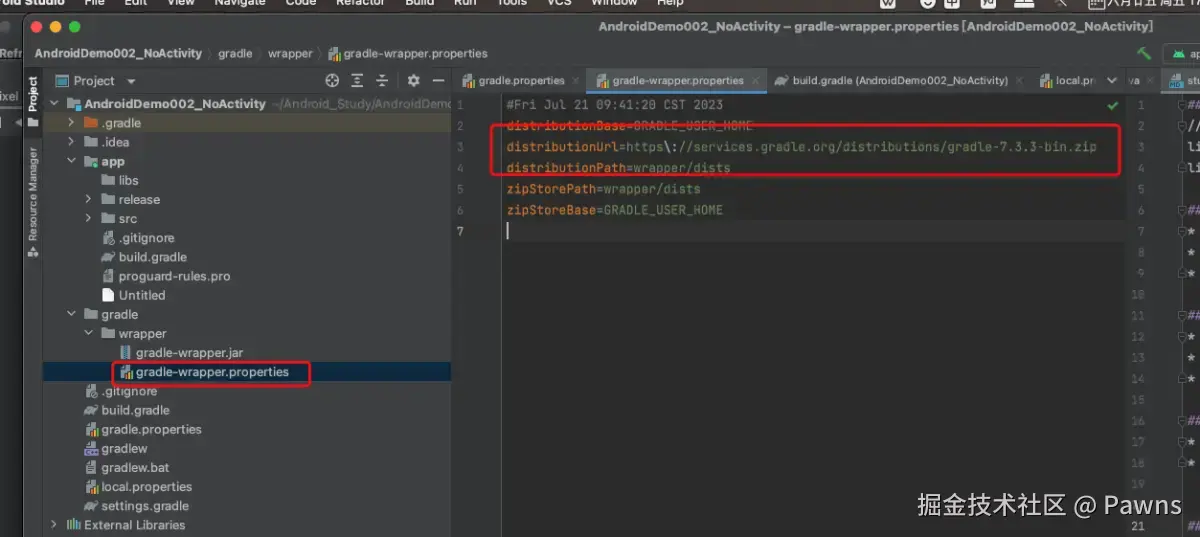Click the #Fri Jul 21 comment line
1200x537 pixels.
[614, 105]
